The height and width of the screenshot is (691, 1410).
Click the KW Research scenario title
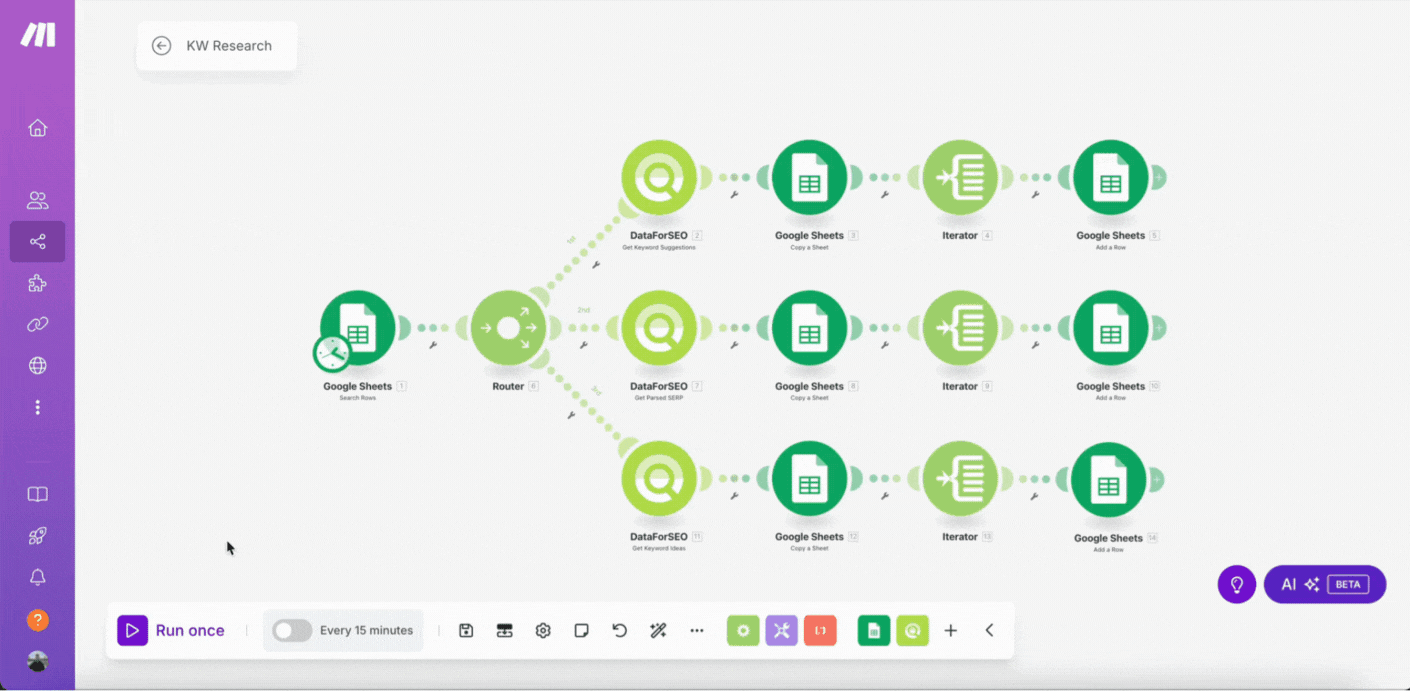(229, 46)
